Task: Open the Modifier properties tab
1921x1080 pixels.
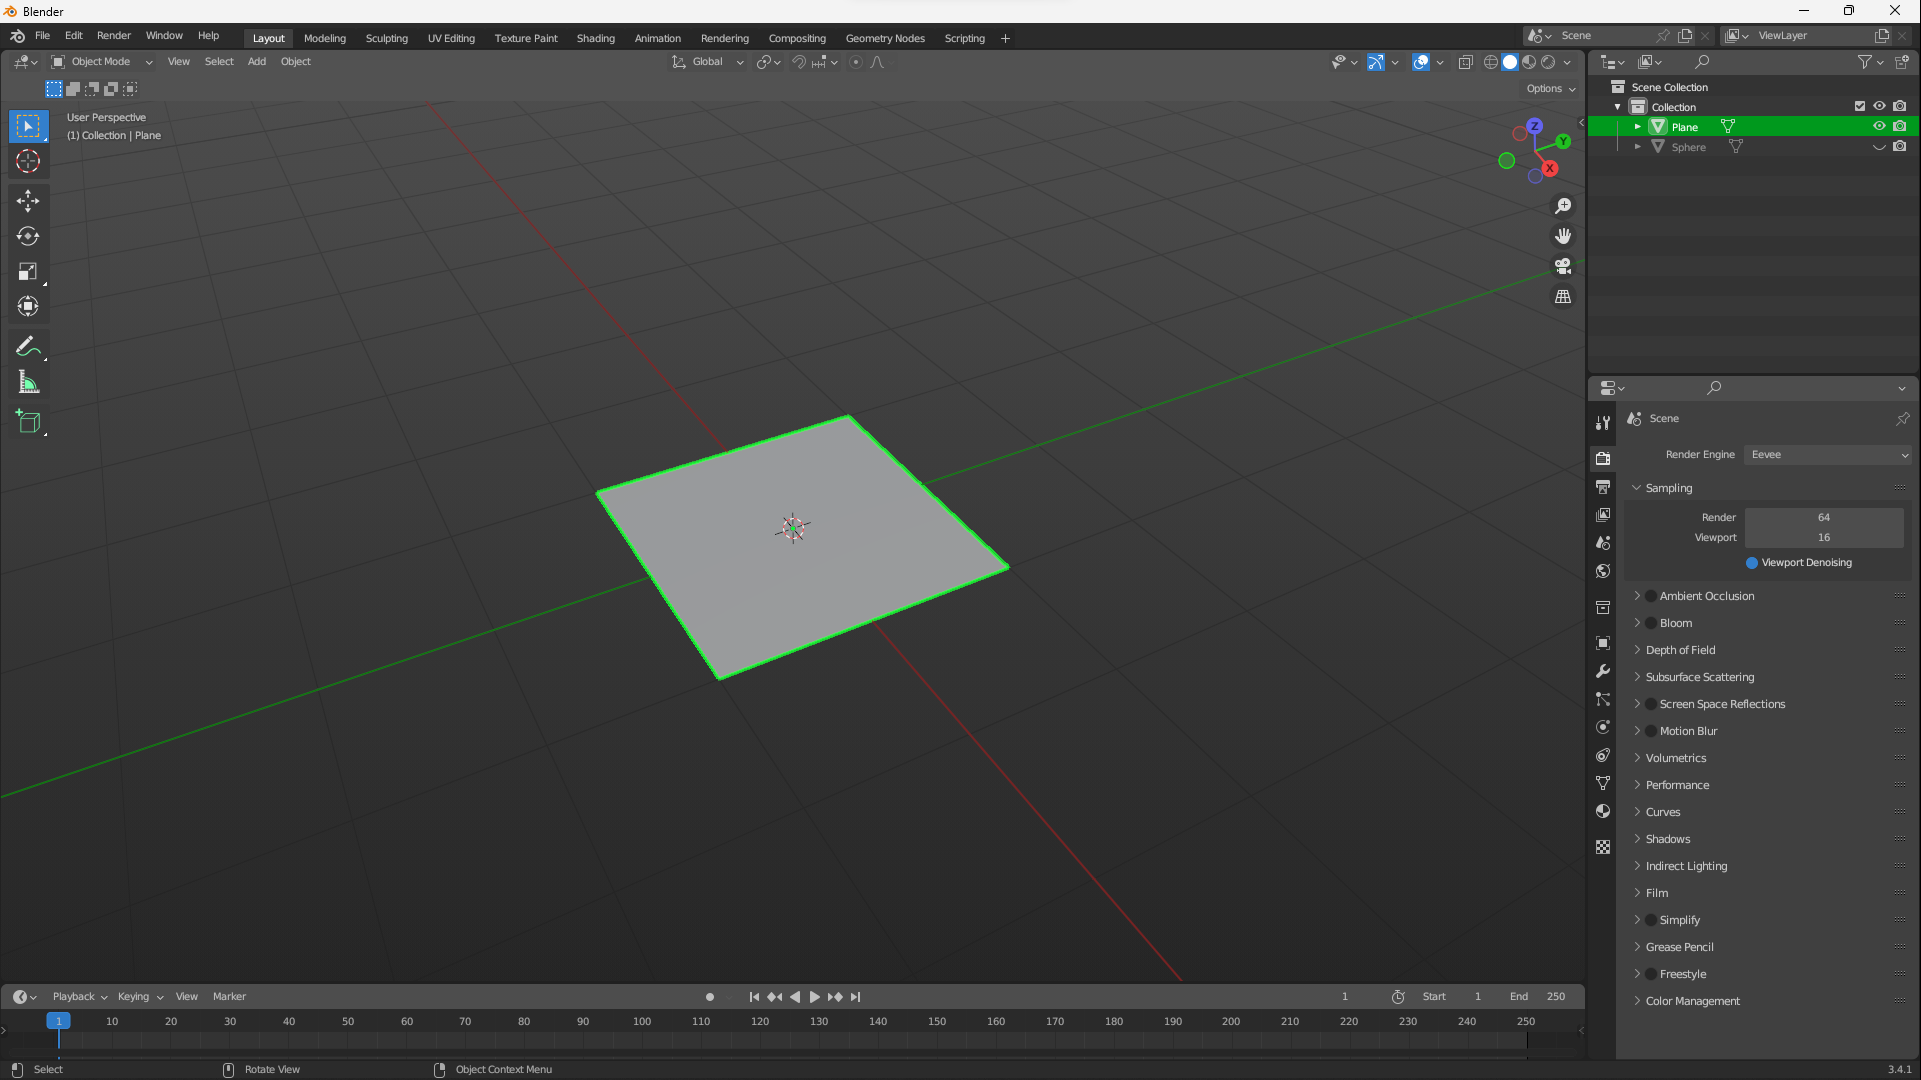Action: [x=1603, y=671]
